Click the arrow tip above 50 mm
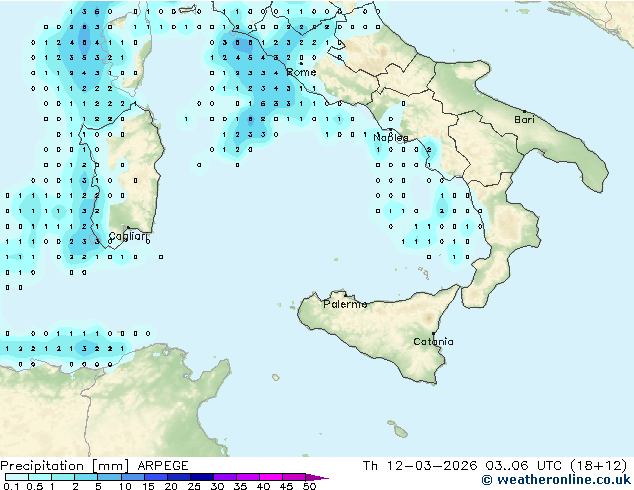 point(317,477)
